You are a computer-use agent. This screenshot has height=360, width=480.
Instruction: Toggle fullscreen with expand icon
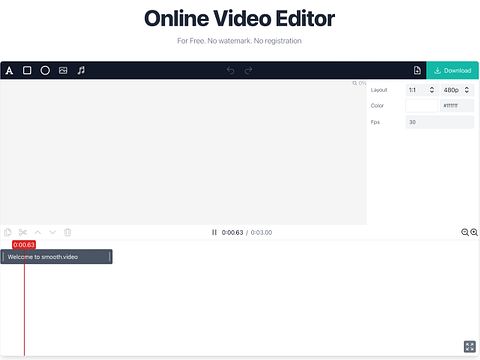pos(470,347)
